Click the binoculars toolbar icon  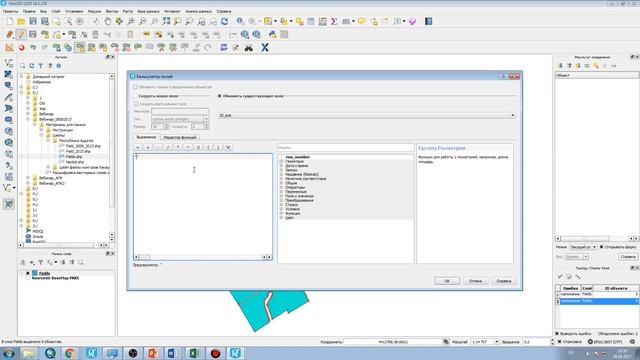249,48
